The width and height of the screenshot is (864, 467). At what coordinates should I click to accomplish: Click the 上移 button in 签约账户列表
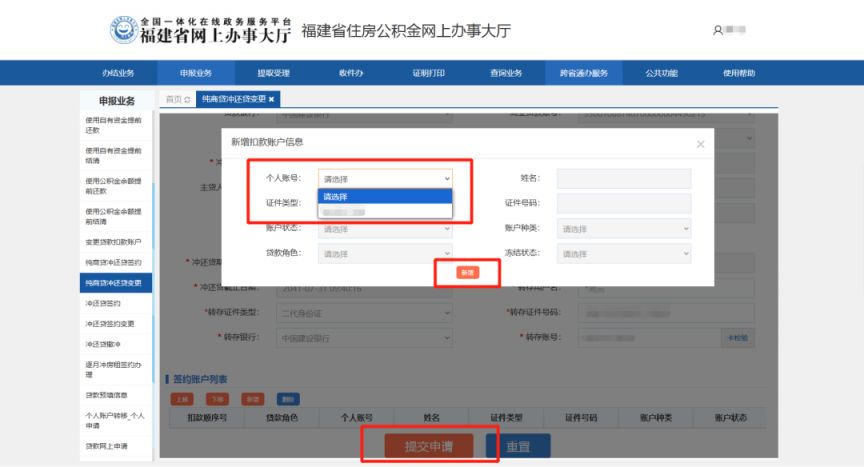182,399
